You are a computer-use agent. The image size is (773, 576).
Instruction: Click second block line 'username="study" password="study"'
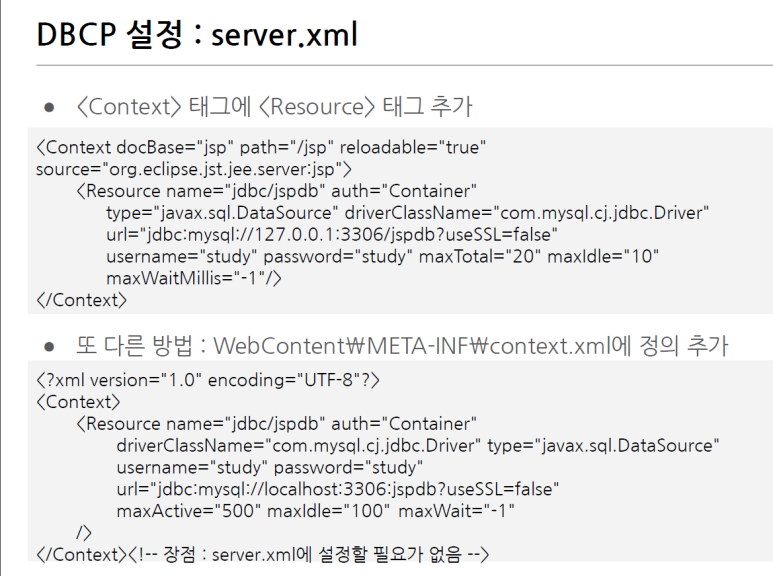click(x=270, y=467)
